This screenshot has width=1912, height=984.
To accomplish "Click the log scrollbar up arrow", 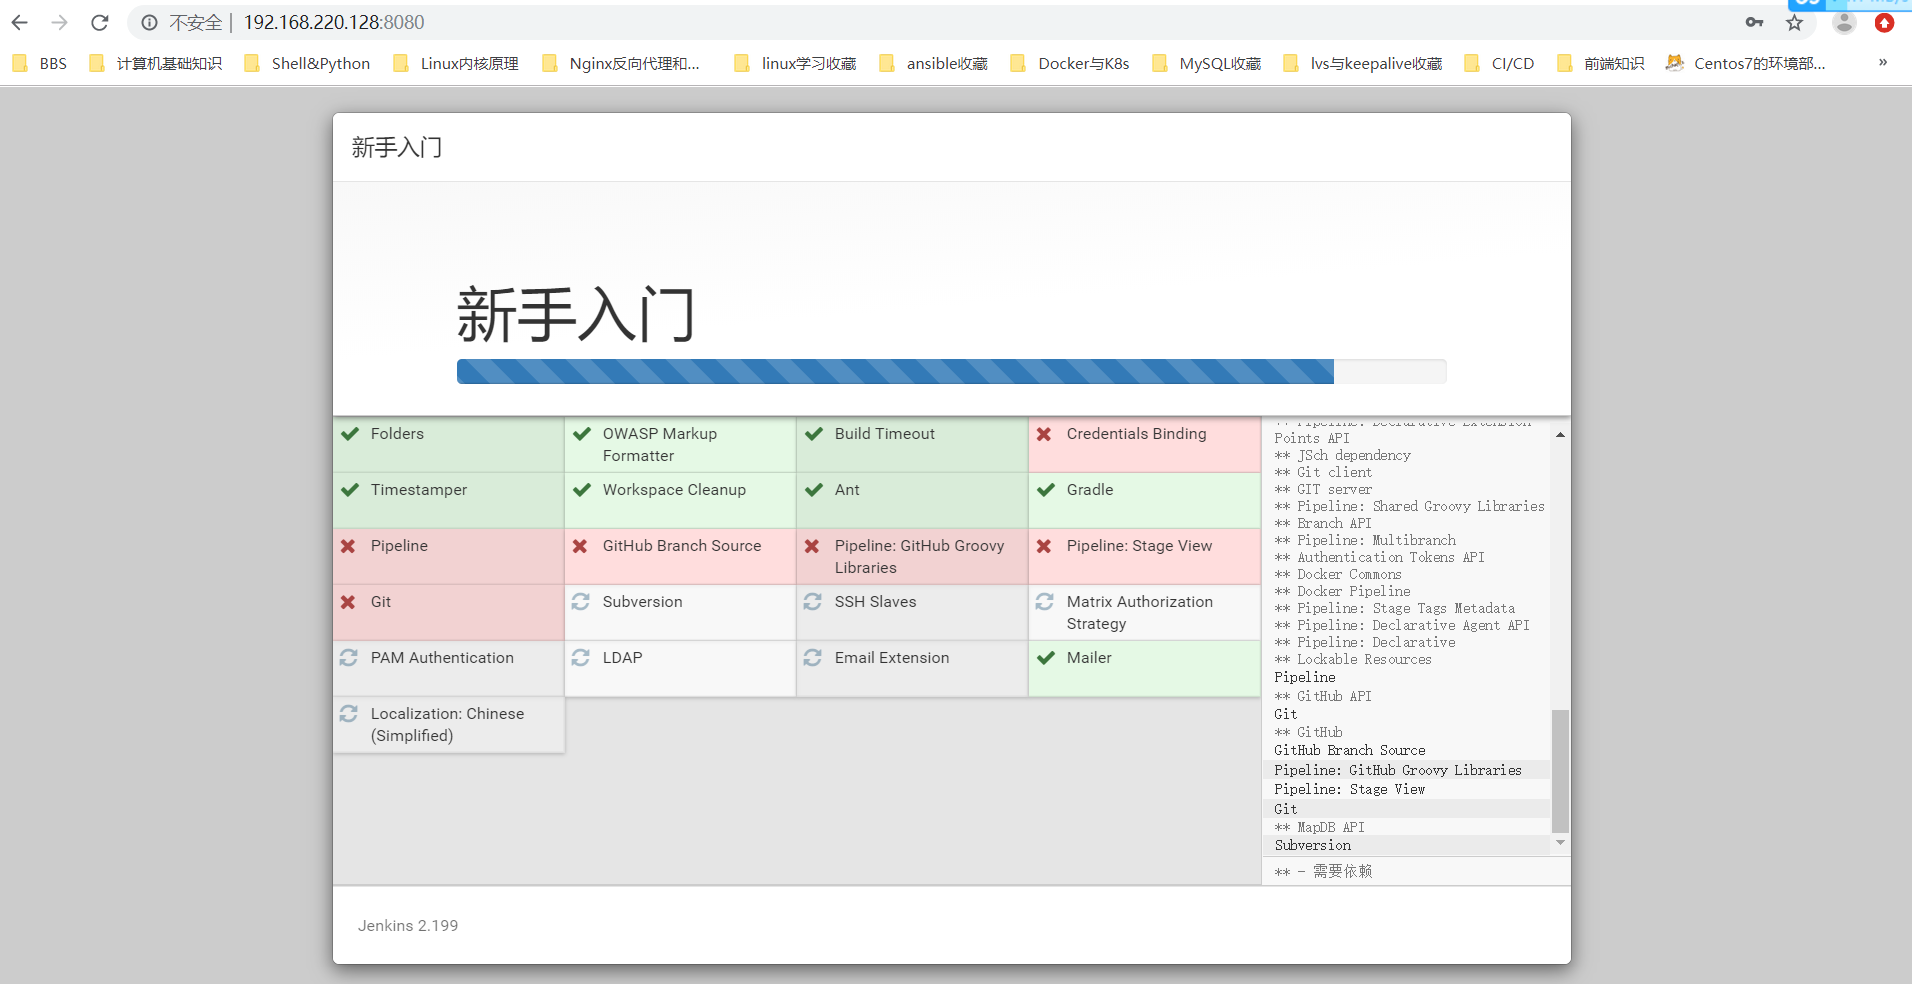I will [1560, 435].
